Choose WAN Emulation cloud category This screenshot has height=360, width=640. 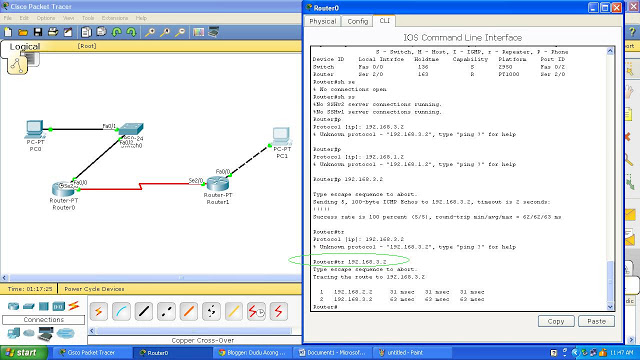tap(29, 333)
